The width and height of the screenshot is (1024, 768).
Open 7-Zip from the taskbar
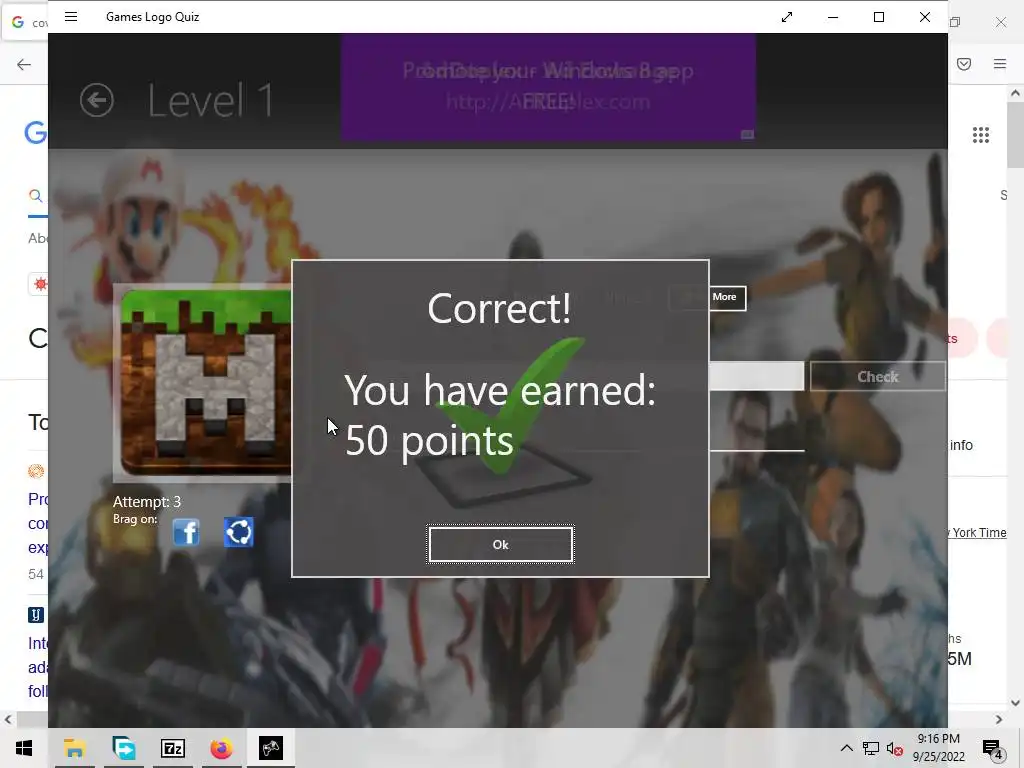click(173, 748)
